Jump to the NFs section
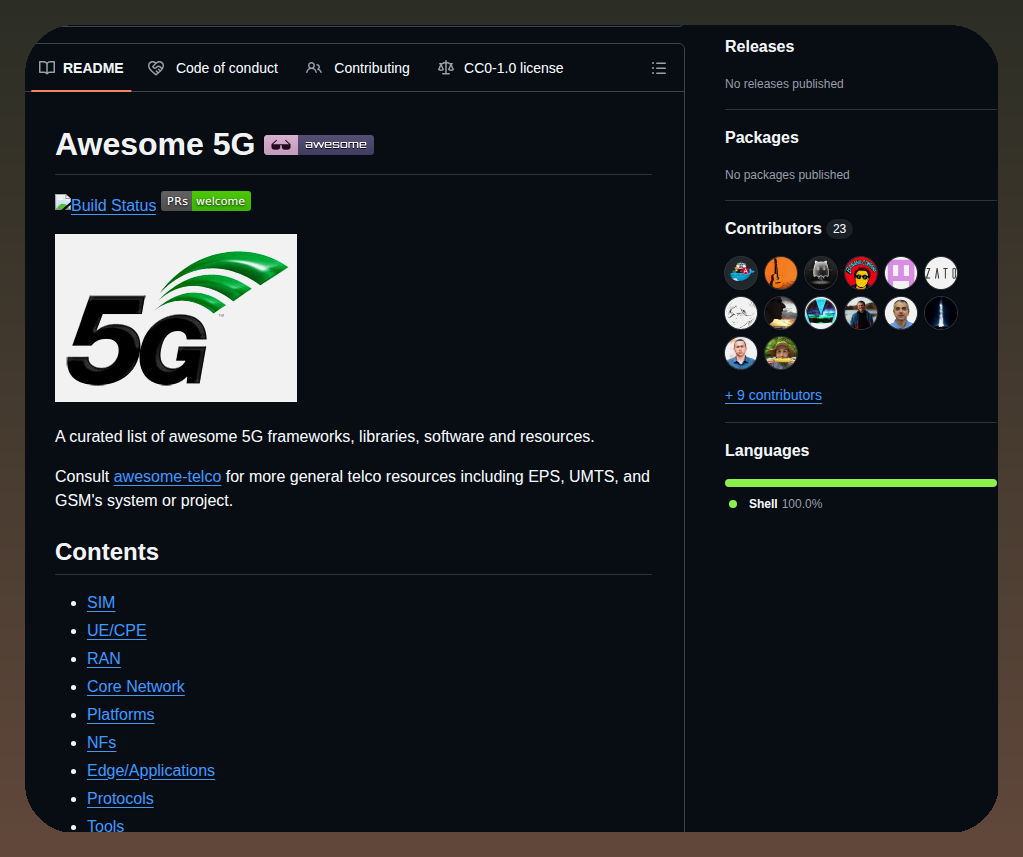This screenshot has width=1023, height=857. (102, 742)
